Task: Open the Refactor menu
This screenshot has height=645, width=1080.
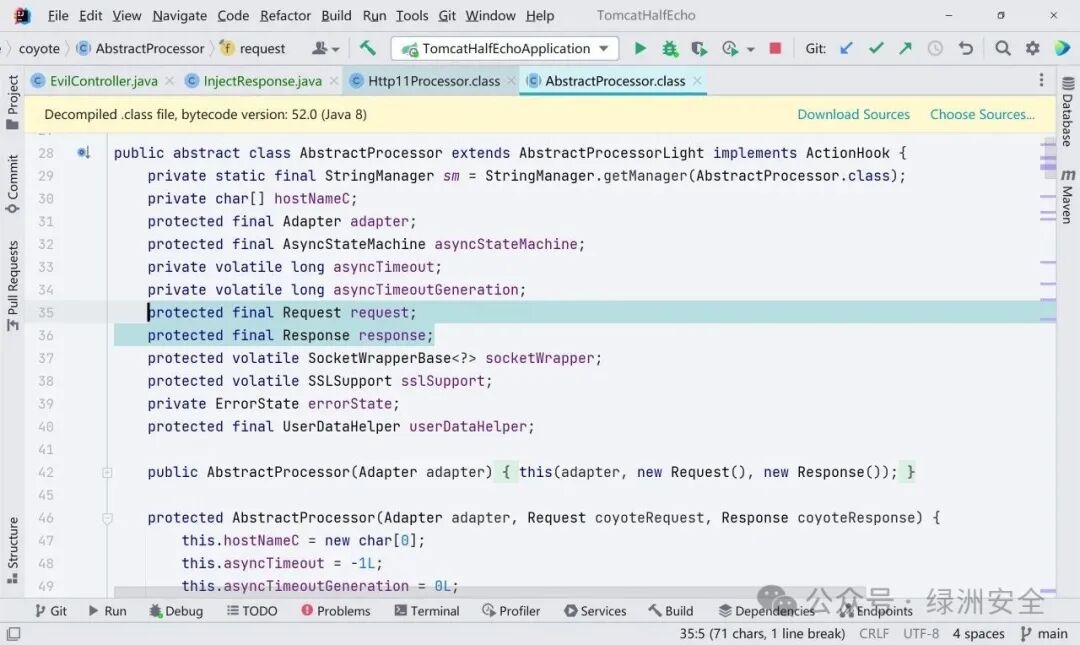Action: pos(285,15)
